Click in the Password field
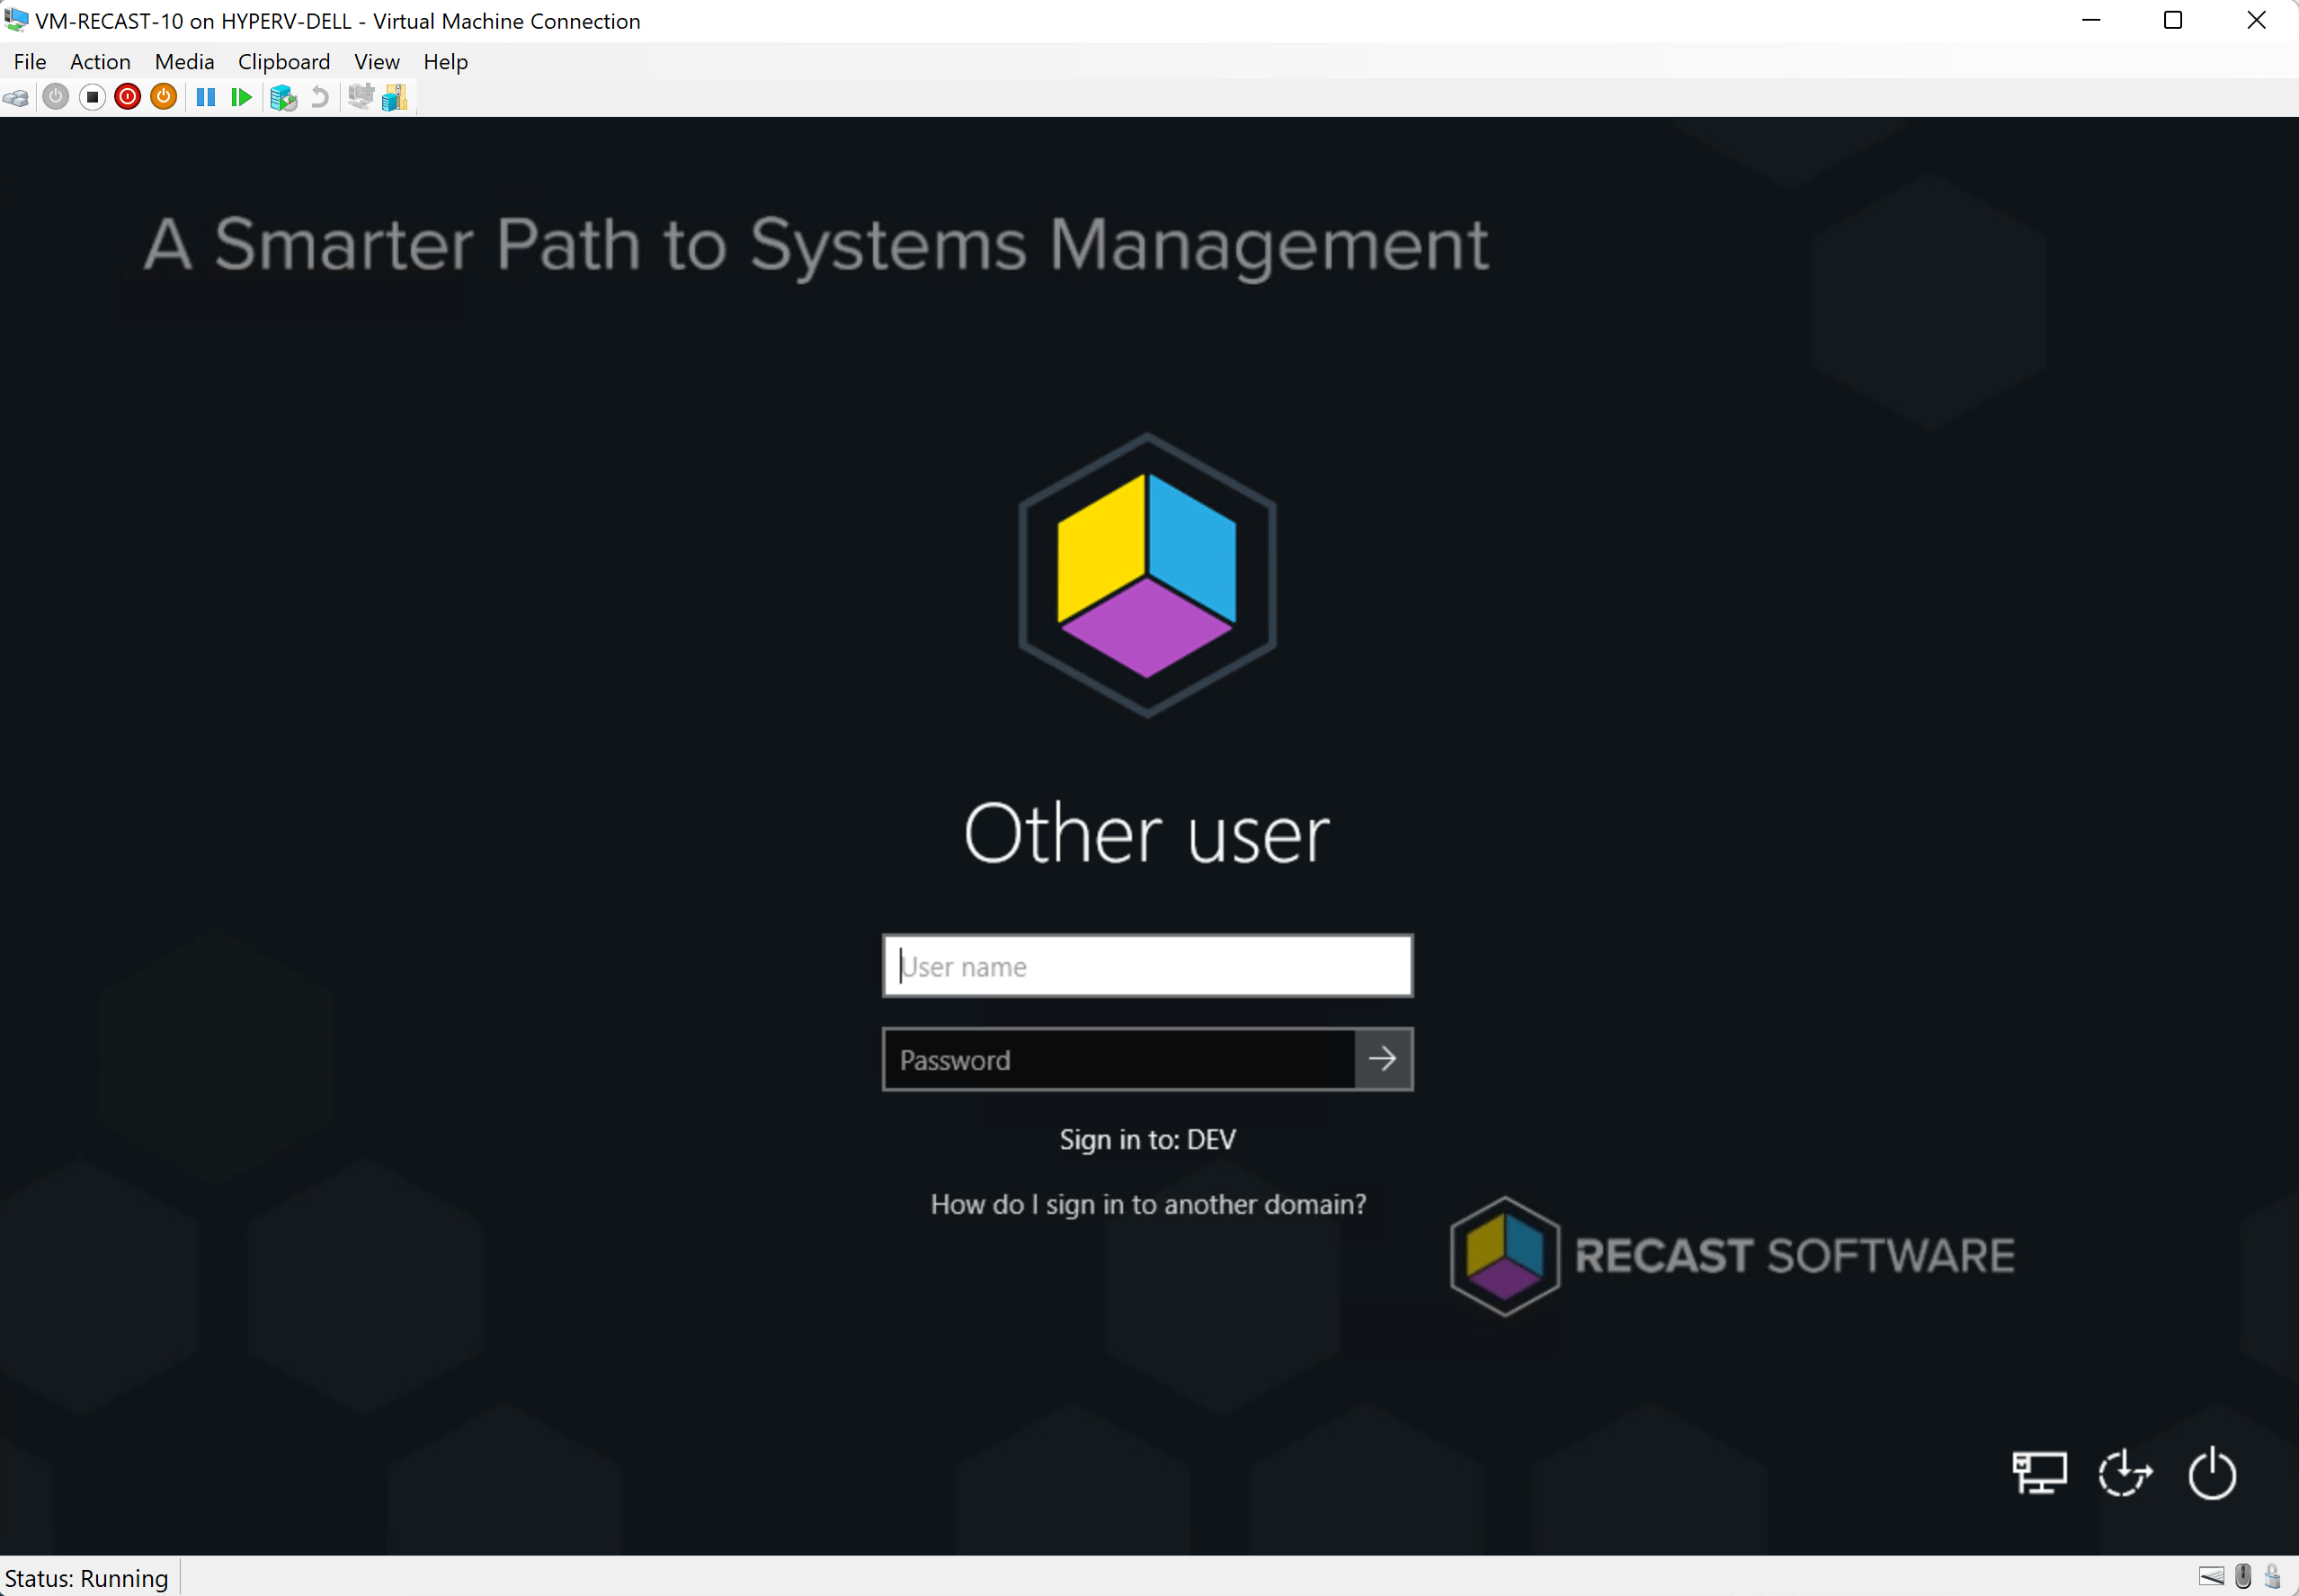 [1118, 1060]
